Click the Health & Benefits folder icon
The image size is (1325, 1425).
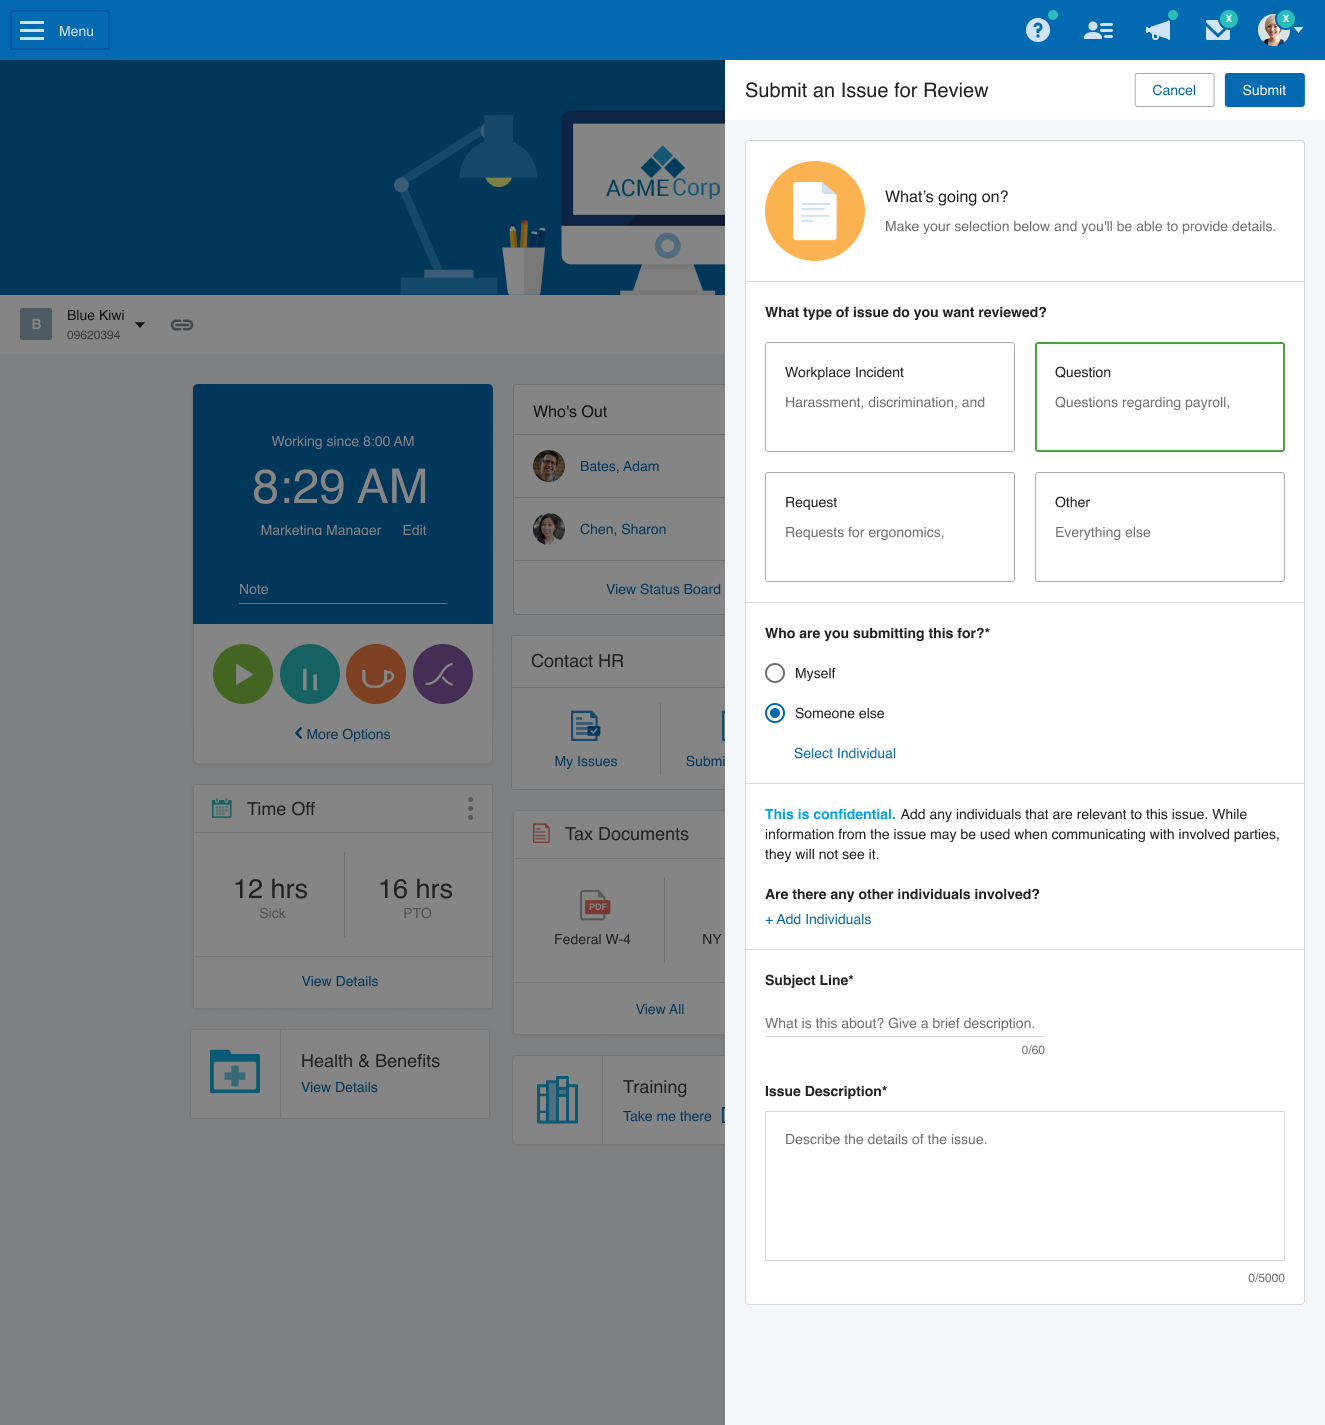(x=235, y=1072)
